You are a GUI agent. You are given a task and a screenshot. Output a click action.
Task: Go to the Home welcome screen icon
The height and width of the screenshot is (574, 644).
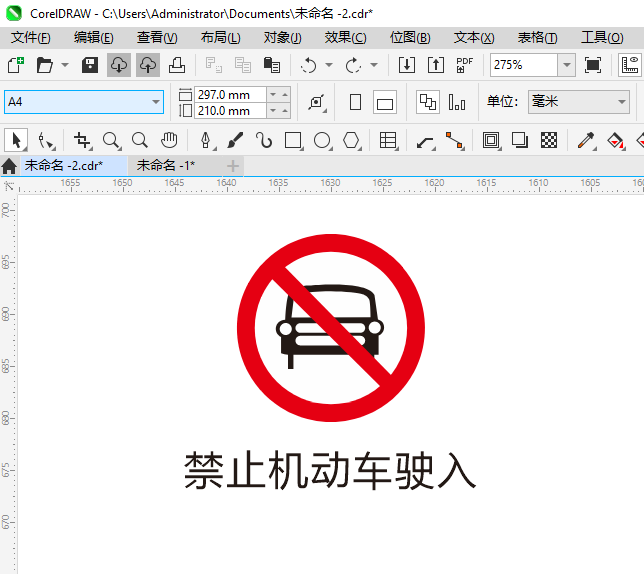point(9,166)
